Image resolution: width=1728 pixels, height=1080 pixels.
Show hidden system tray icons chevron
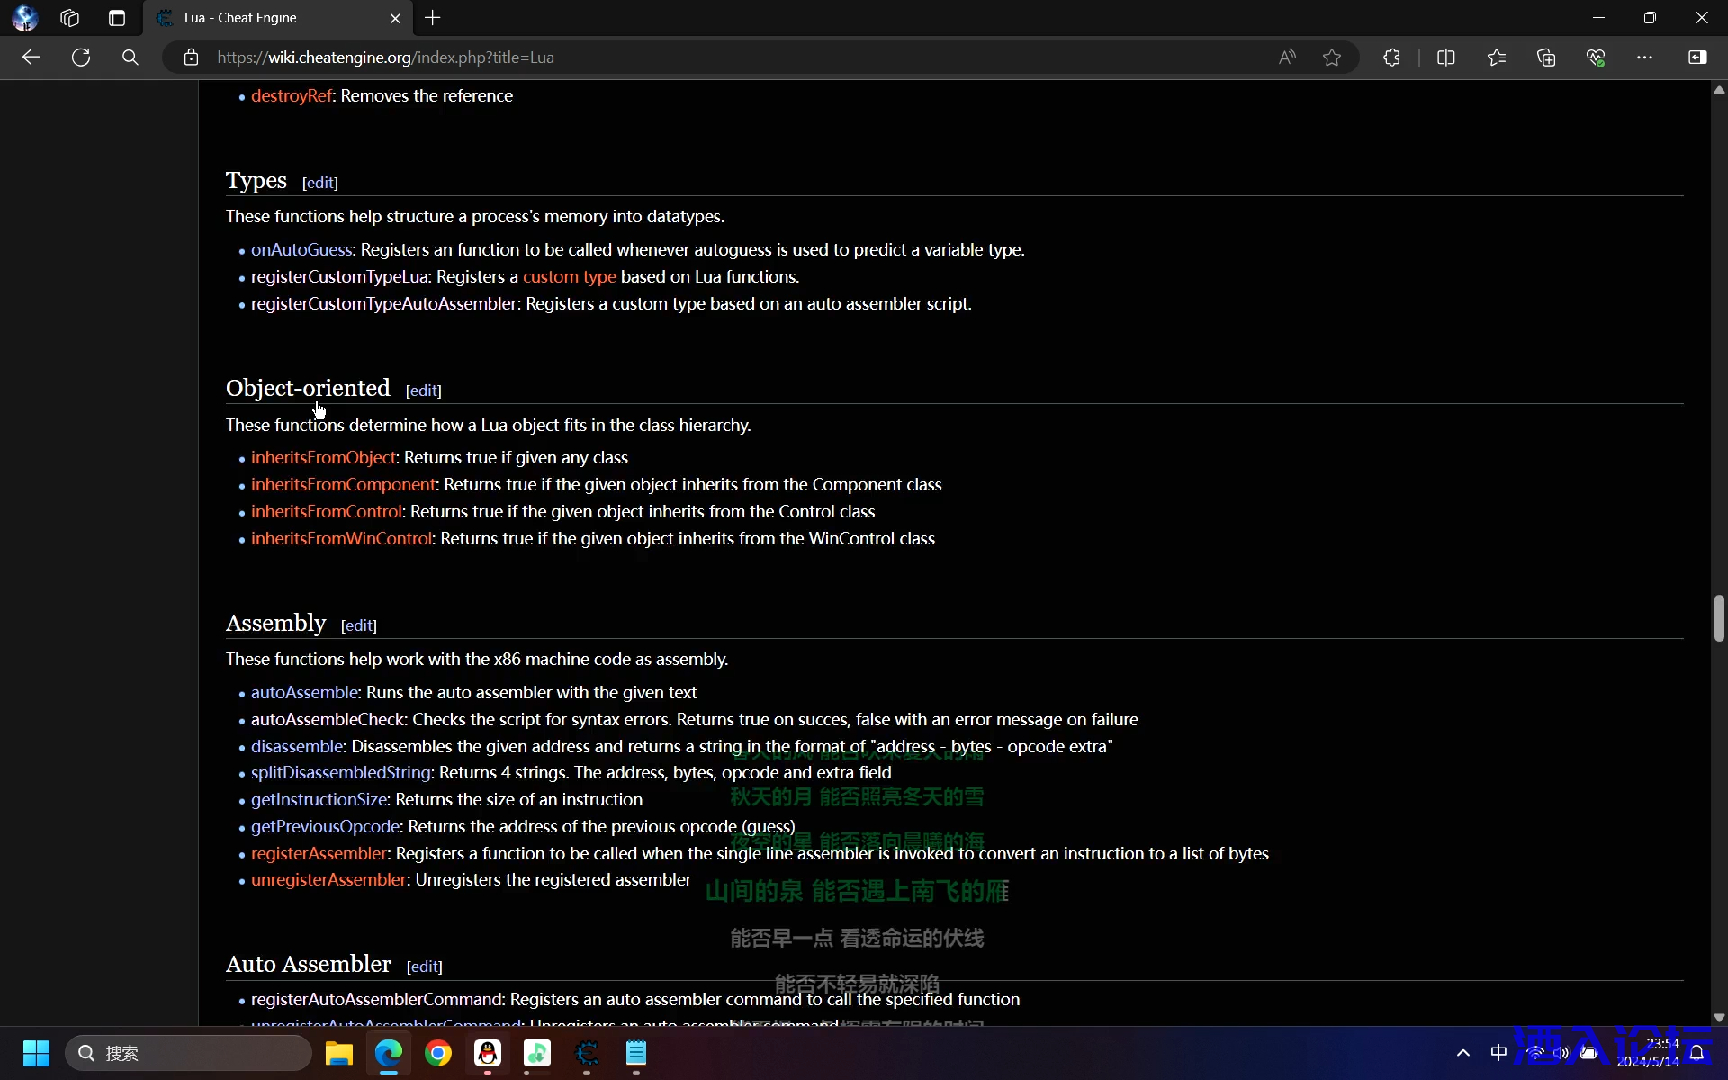point(1463,1053)
